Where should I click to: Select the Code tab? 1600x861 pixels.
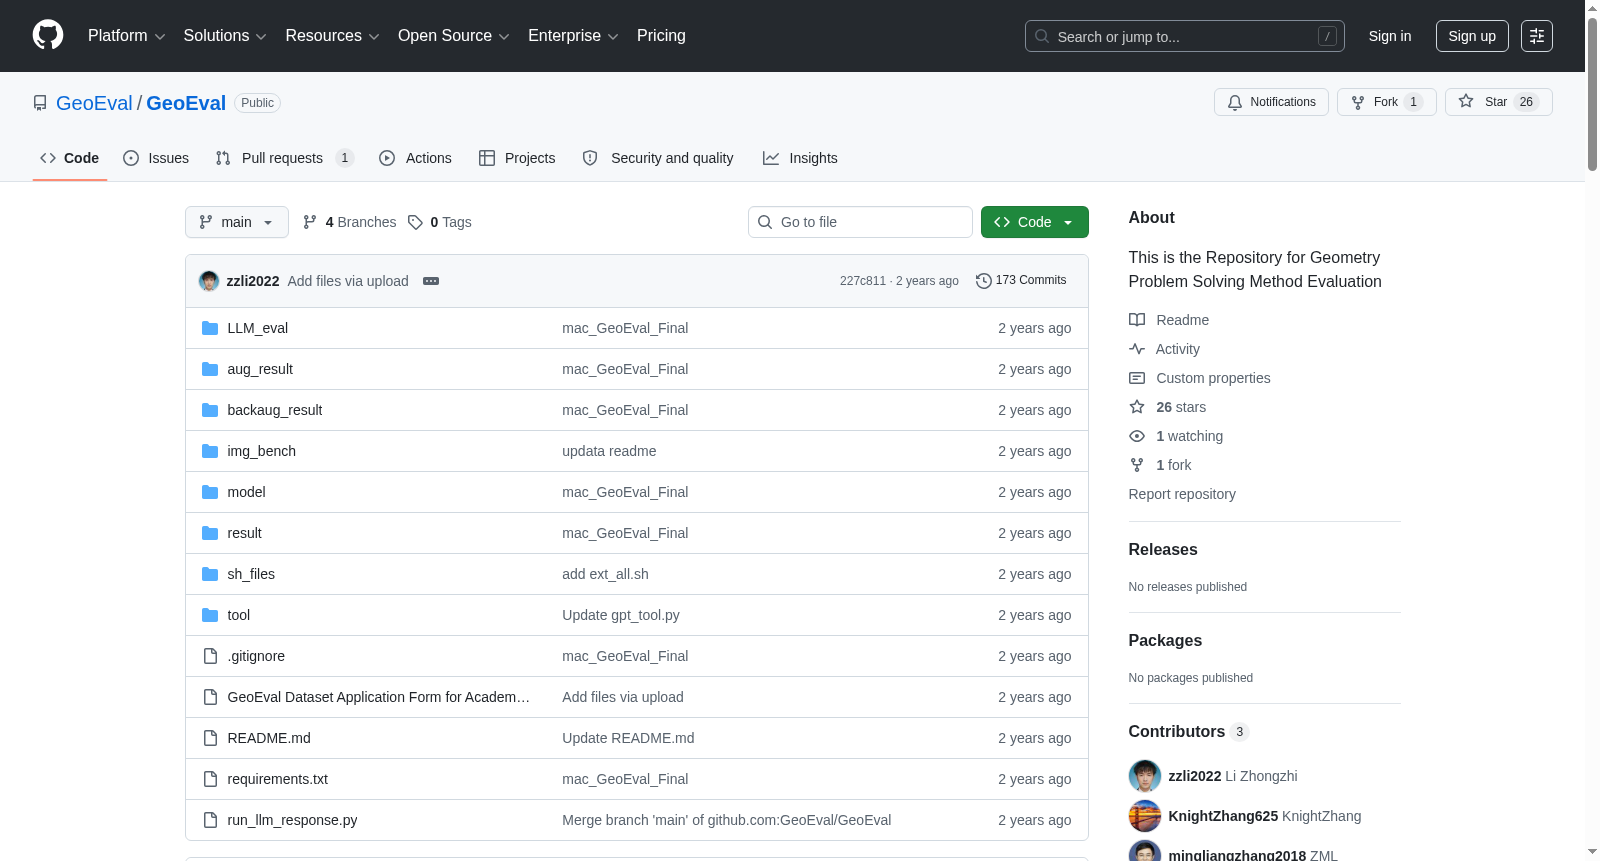coord(70,158)
